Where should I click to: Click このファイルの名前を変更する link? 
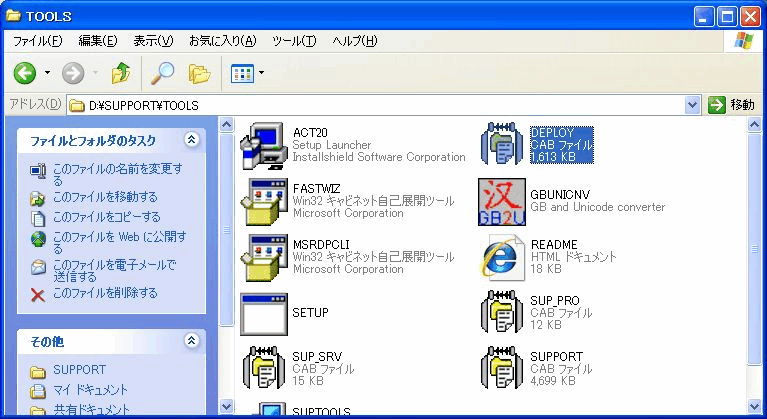tap(117, 175)
